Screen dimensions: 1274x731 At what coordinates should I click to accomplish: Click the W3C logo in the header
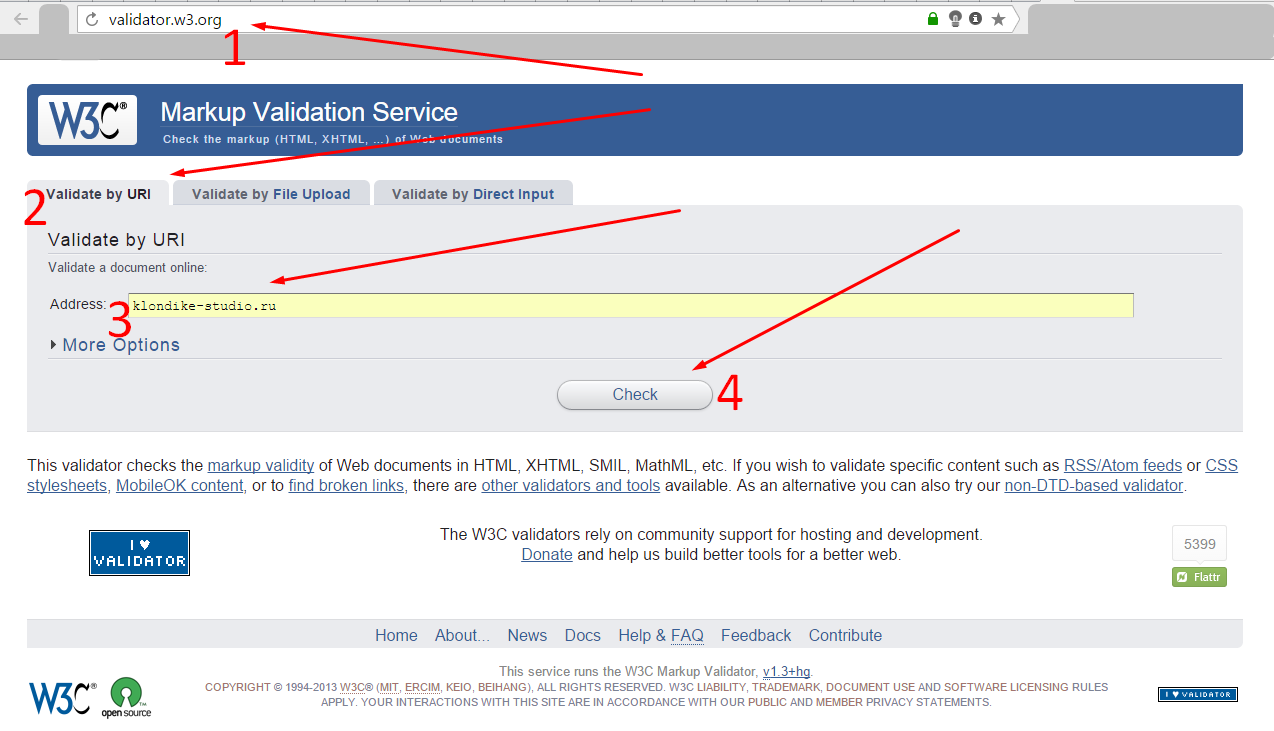[x=88, y=120]
